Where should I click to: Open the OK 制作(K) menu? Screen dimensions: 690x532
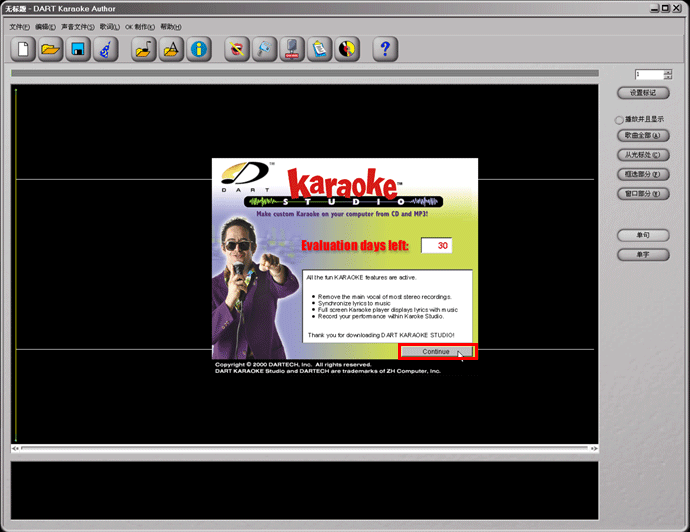pyautogui.click(x=140, y=27)
